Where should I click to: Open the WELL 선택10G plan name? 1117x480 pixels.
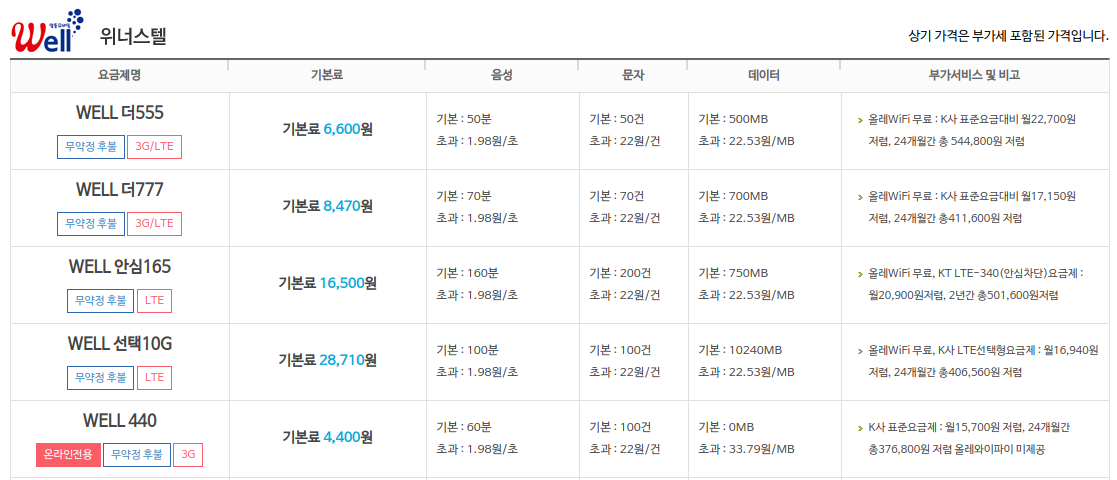(x=119, y=343)
